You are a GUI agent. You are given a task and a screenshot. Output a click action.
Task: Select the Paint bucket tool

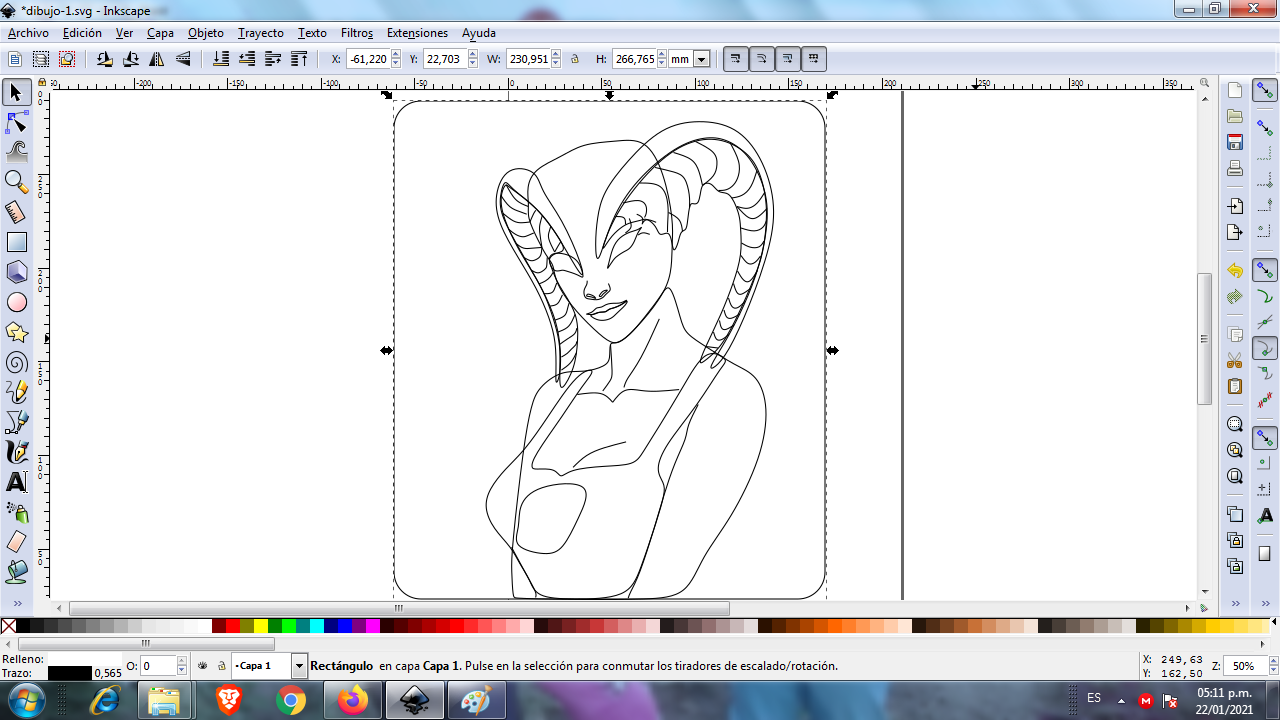16,572
